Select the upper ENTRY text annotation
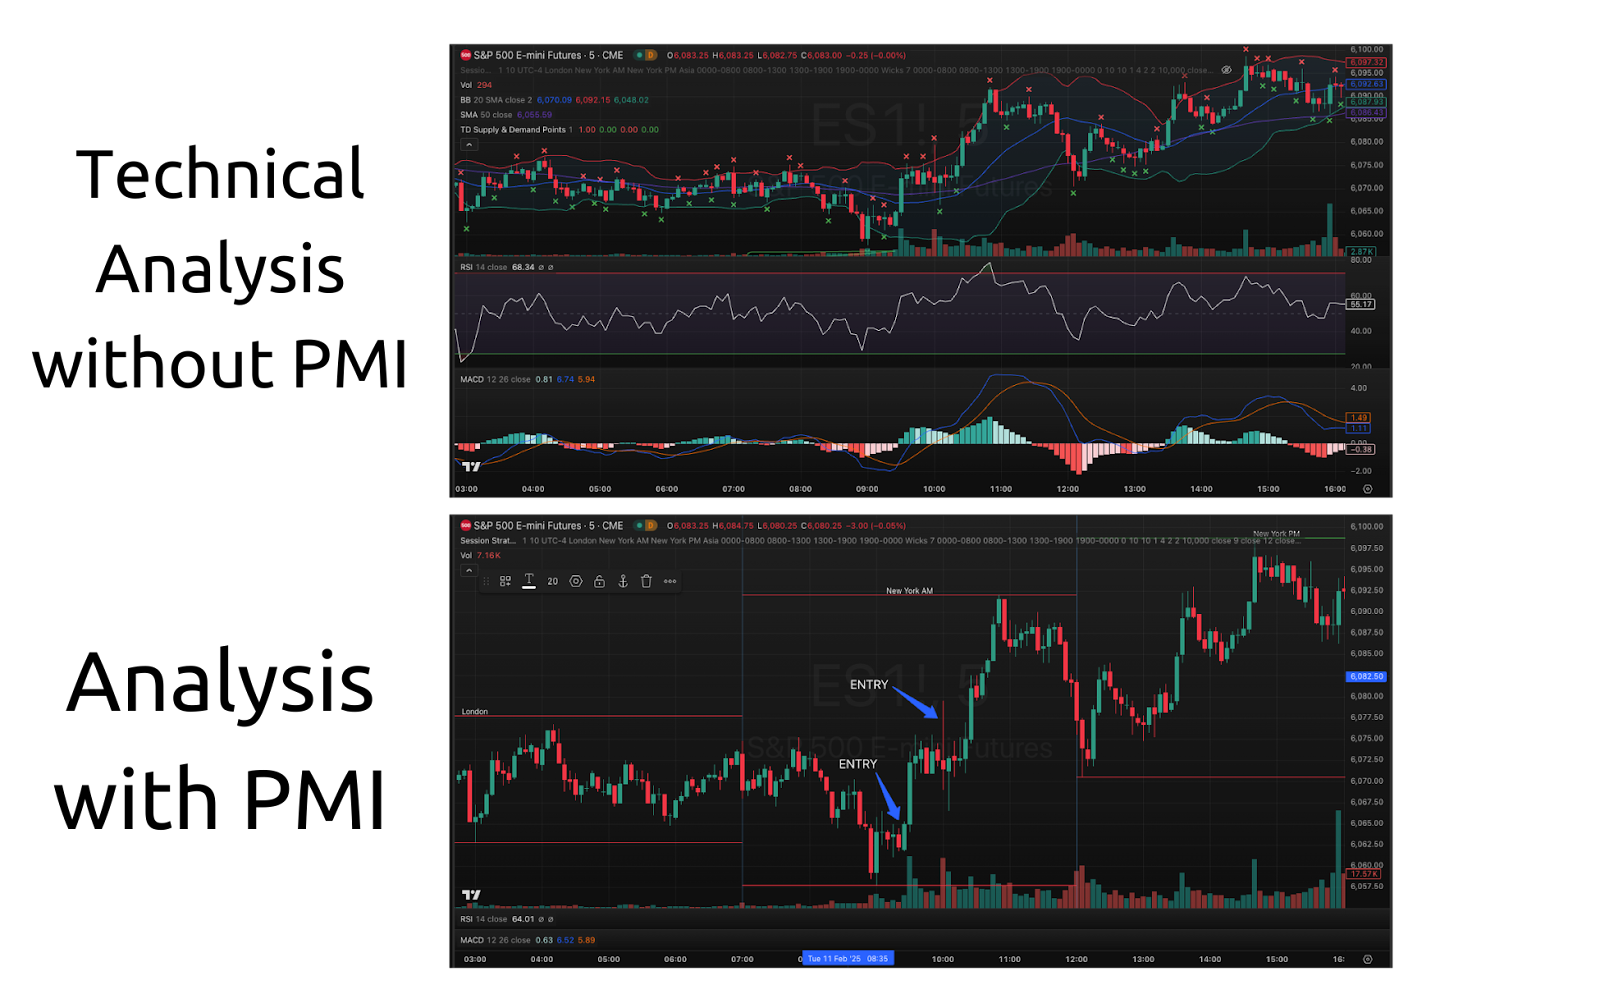This screenshot has height=985, width=1600. (x=869, y=685)
